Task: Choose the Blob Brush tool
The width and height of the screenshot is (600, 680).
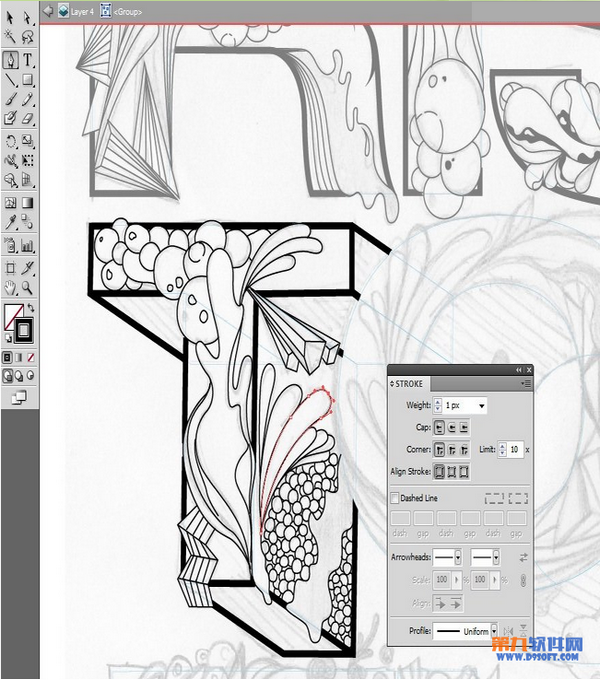Action: pyautogui.click(x=10, y=118)
